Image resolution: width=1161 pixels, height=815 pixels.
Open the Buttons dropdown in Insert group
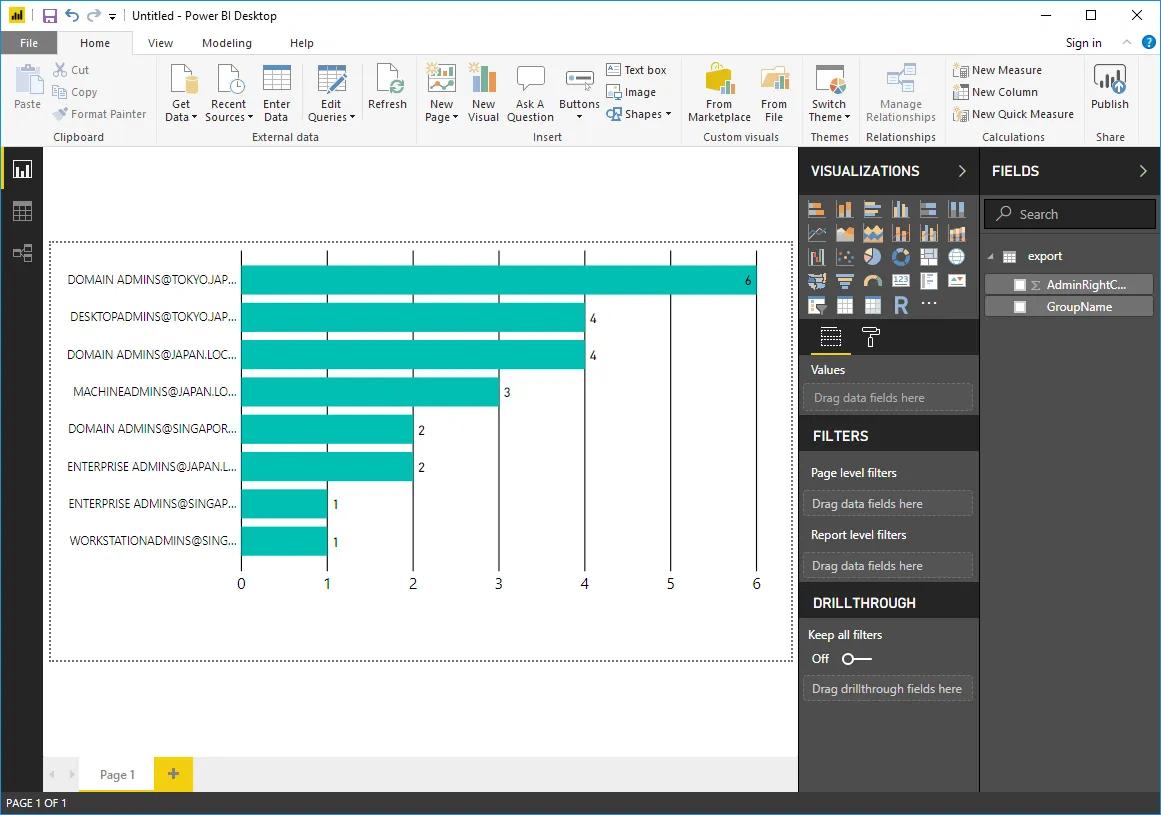(579, 94)
